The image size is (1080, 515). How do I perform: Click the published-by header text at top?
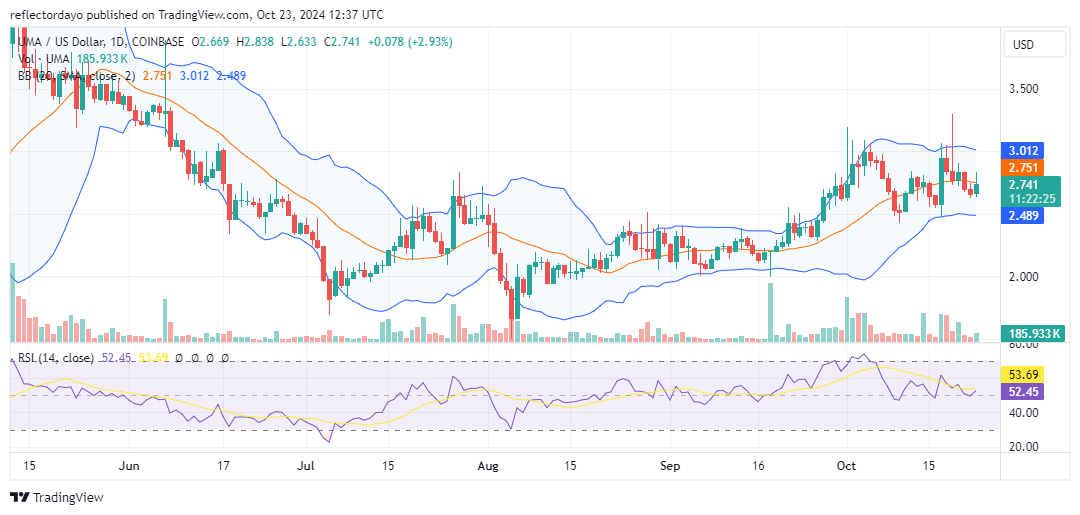197,14
